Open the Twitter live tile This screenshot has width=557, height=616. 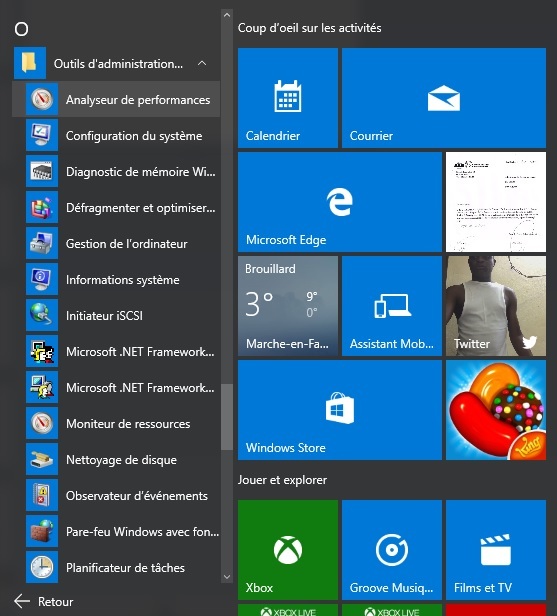(x=496, y=306)
